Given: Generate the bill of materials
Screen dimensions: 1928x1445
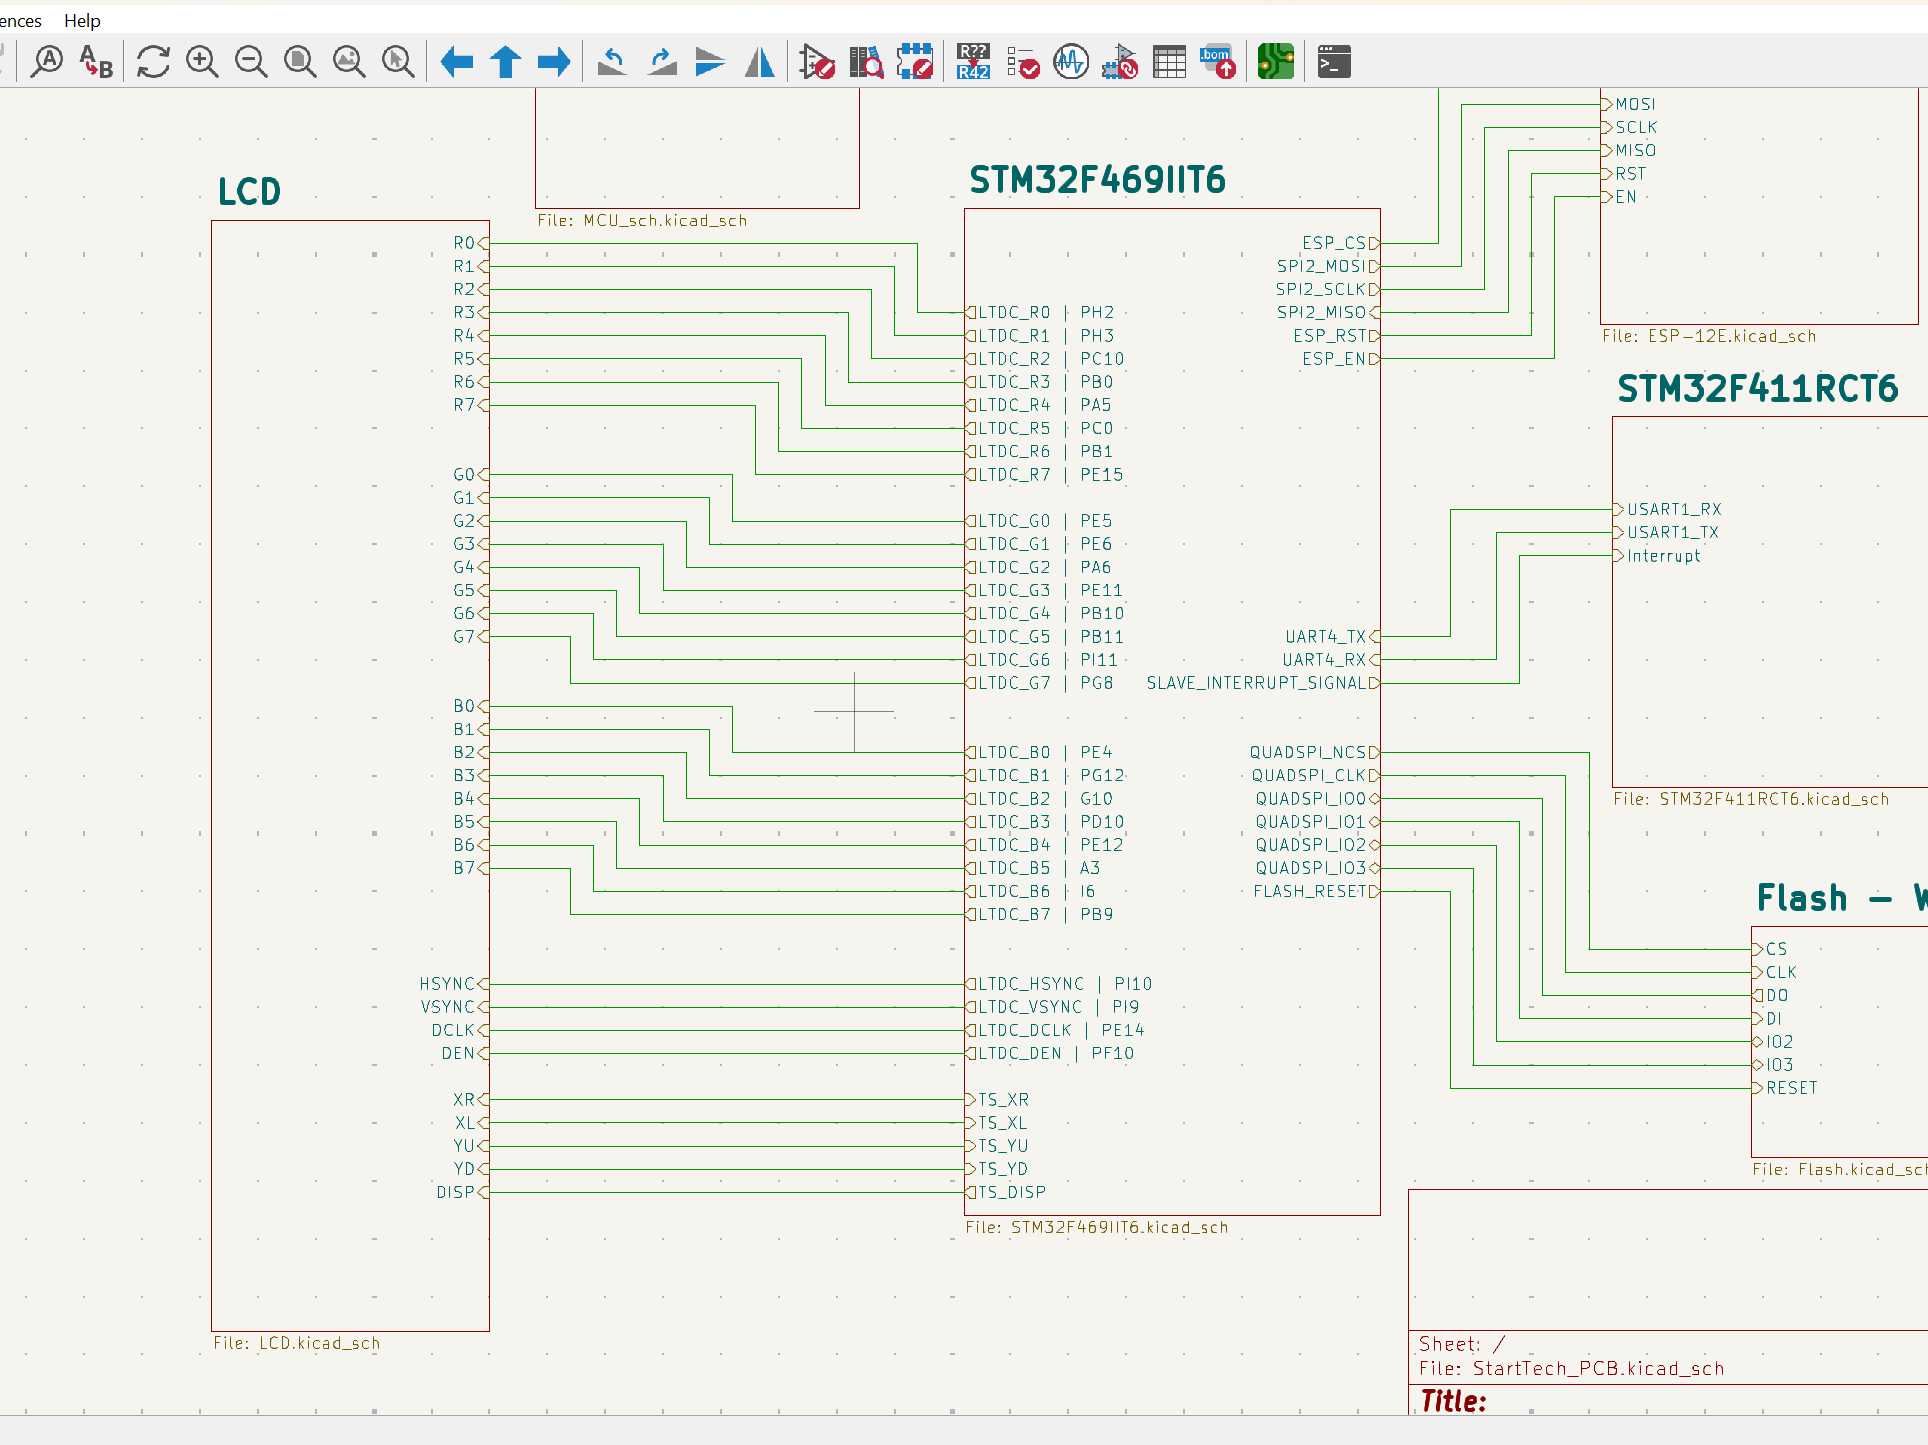Looking at the screenshot, I should tap(1217, 62).
